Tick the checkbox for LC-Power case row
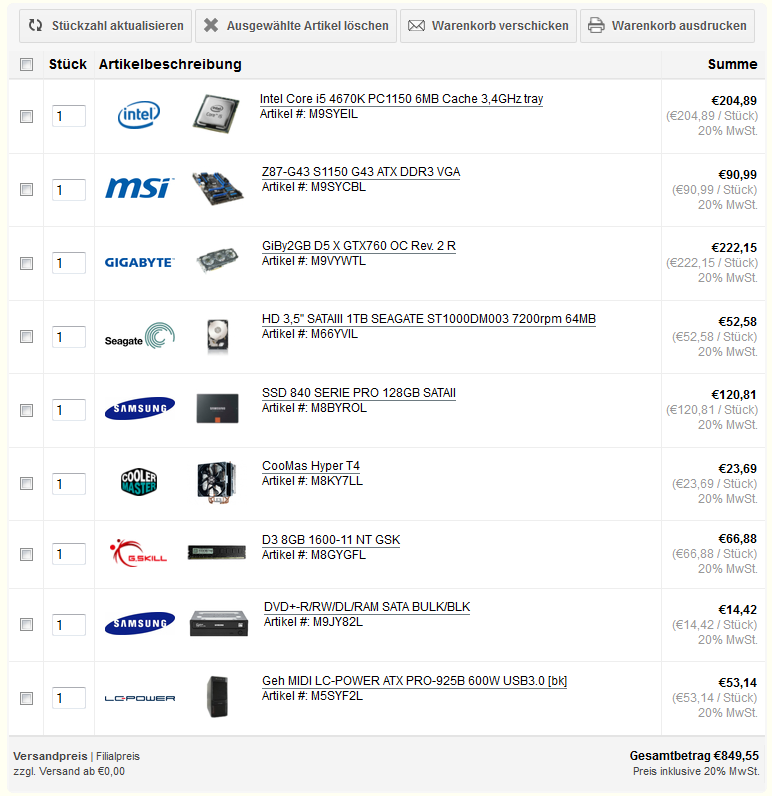The width and height of the screenshot is (772, 796). [27, 698]
